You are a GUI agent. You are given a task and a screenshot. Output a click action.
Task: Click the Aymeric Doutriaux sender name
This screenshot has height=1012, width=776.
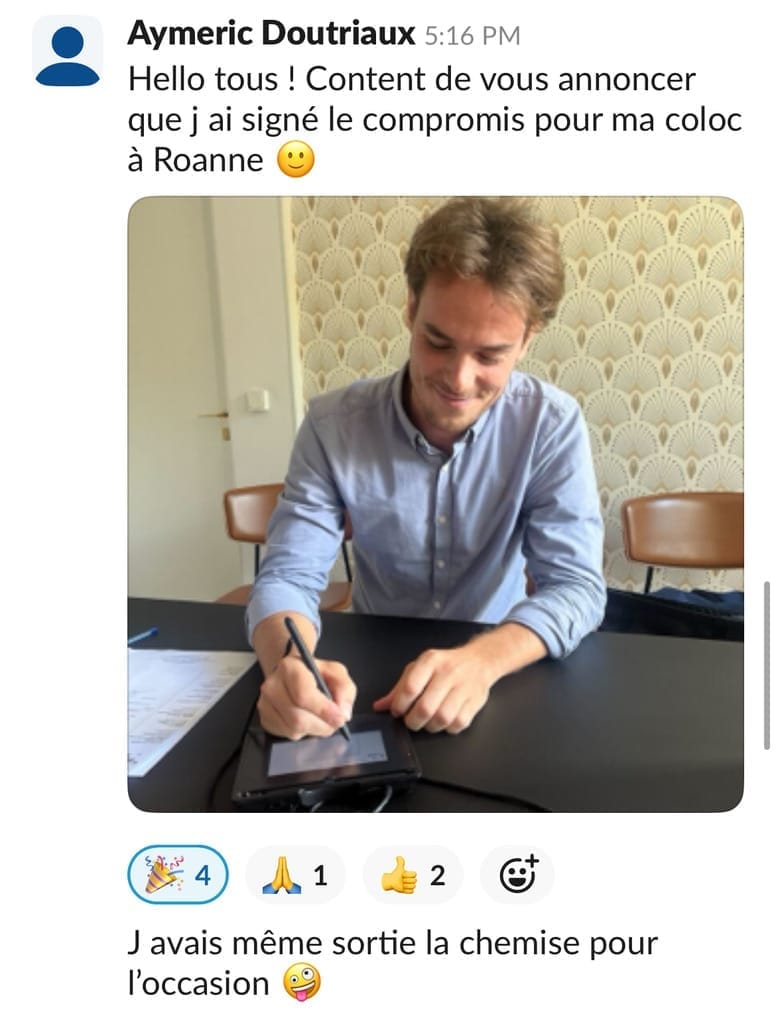(x=271, y=34)
